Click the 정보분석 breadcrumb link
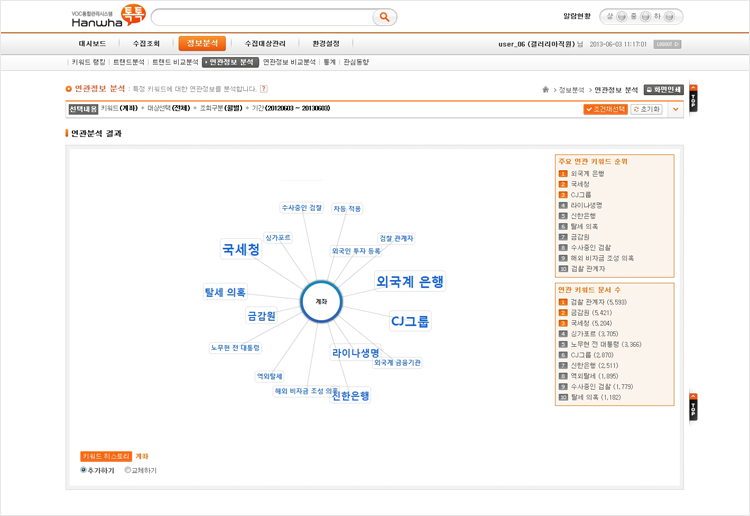Viewport: 750px width, 516px height. [x=572, y=89]
